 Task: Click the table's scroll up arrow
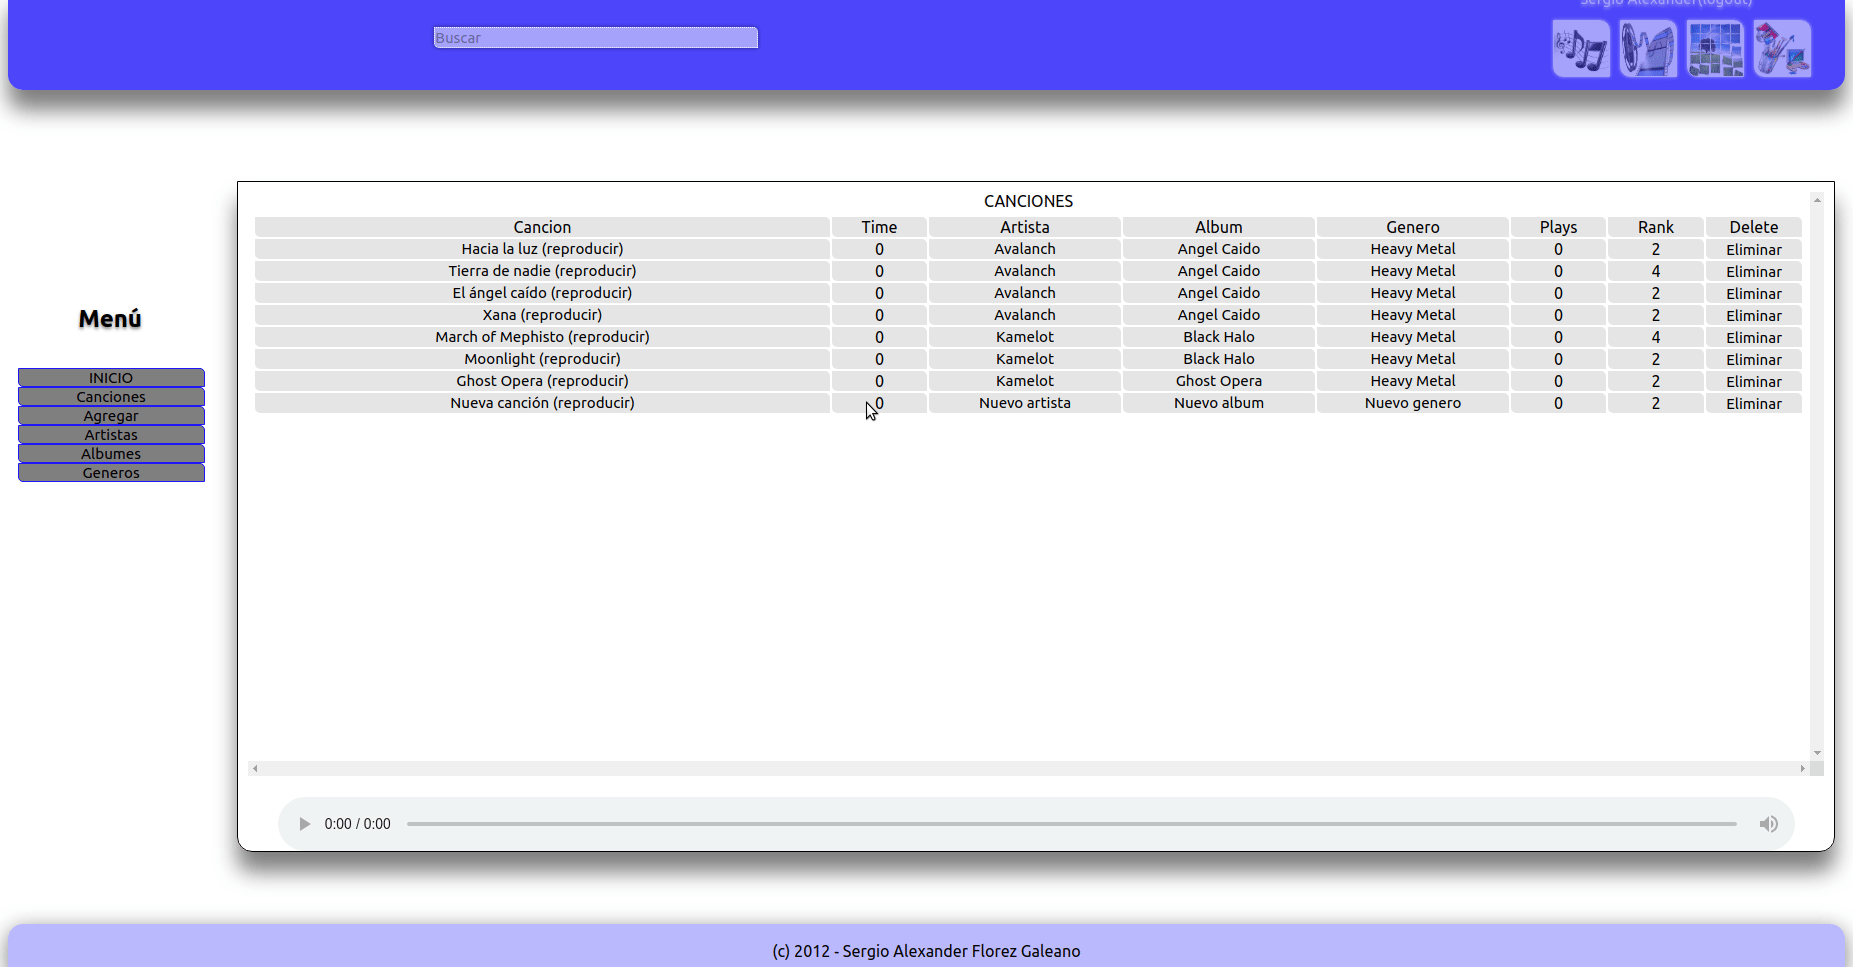[1817, 201]
